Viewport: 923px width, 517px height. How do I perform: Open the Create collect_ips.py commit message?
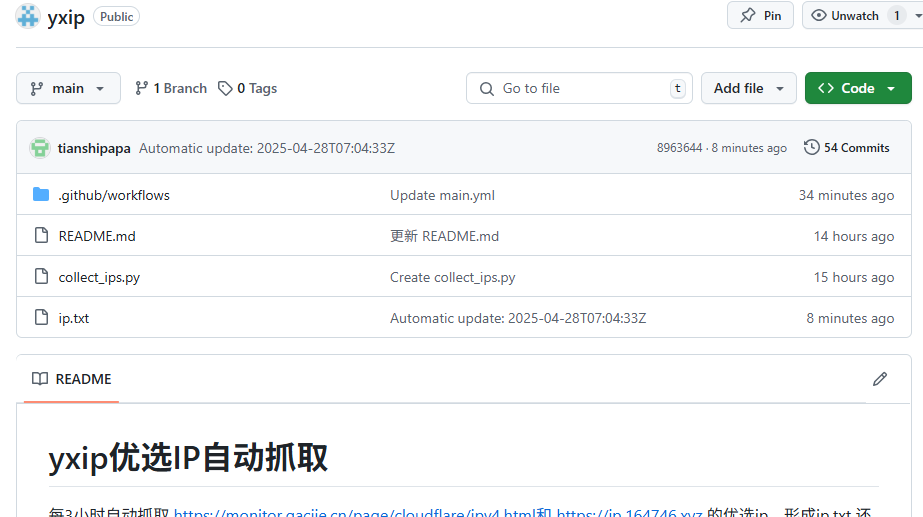pyautogui.click(x=453, y=277)
